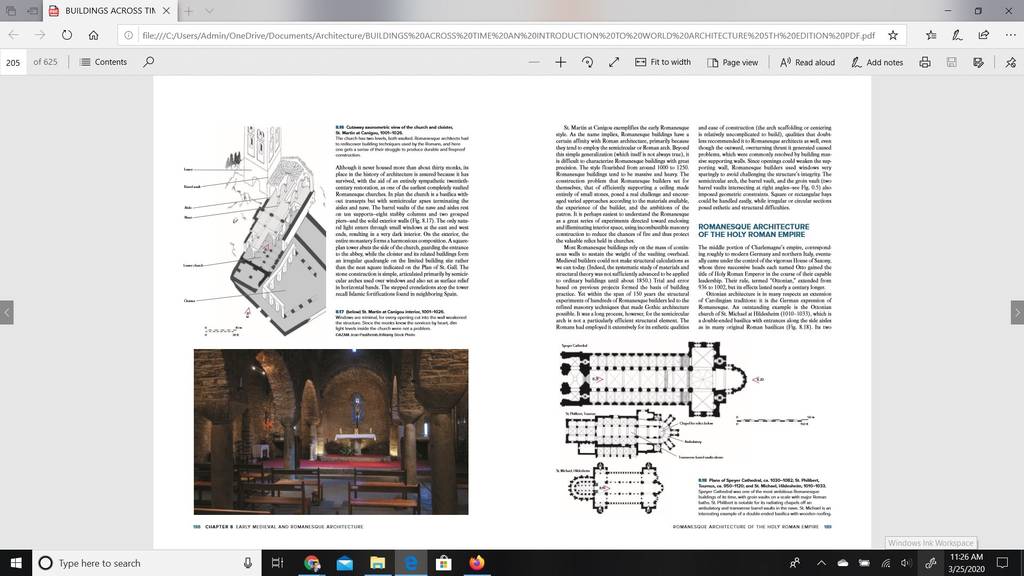Open the Favorites hub icon
The height and width of the screenshot is (576, 1024).
point(931,35)
